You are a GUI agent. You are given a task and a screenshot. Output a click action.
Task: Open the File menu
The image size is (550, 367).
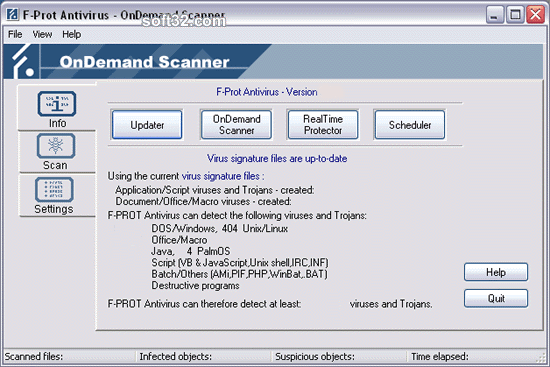point(15,34)
